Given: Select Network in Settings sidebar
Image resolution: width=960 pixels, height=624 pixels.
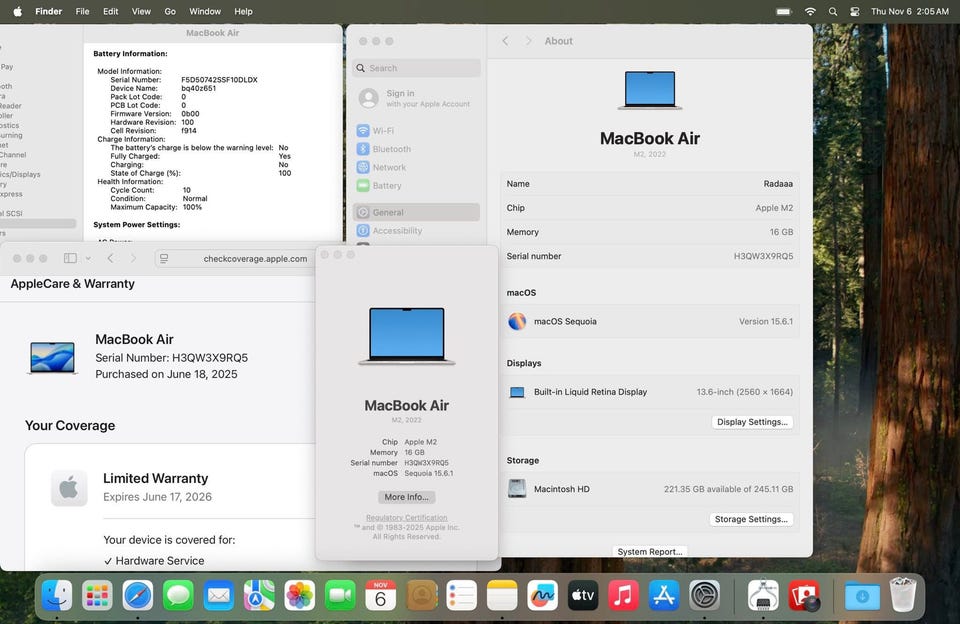Looking at the screenshot, I should coord(389,167).
